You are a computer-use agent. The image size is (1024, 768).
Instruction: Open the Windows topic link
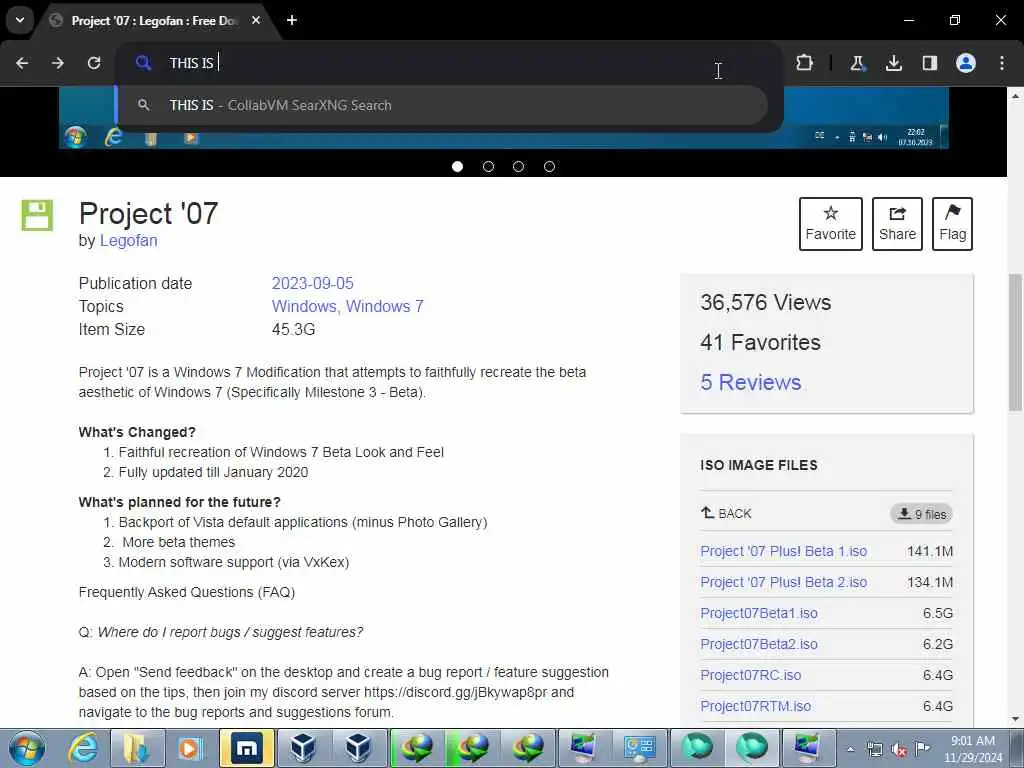click(306, 306)
